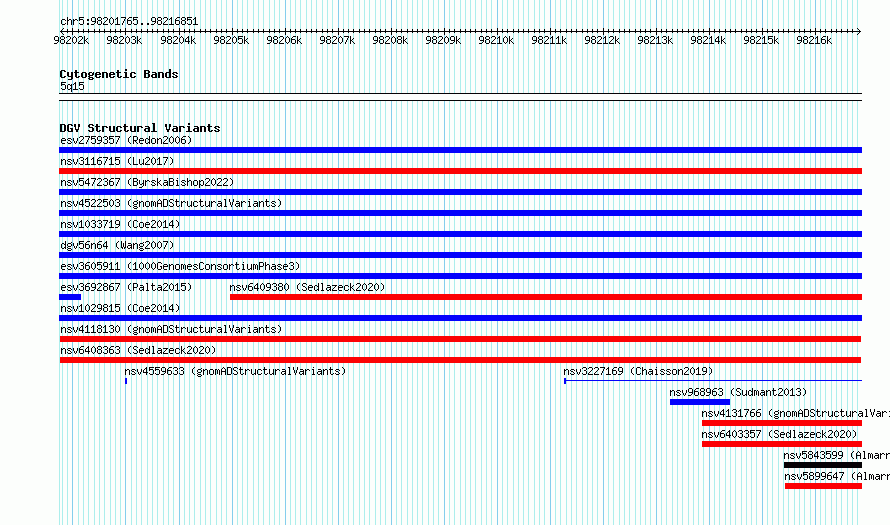Screen dimensions: 890x525
Task: Click the 98214k ruler tick label
Action: [708, 40]
